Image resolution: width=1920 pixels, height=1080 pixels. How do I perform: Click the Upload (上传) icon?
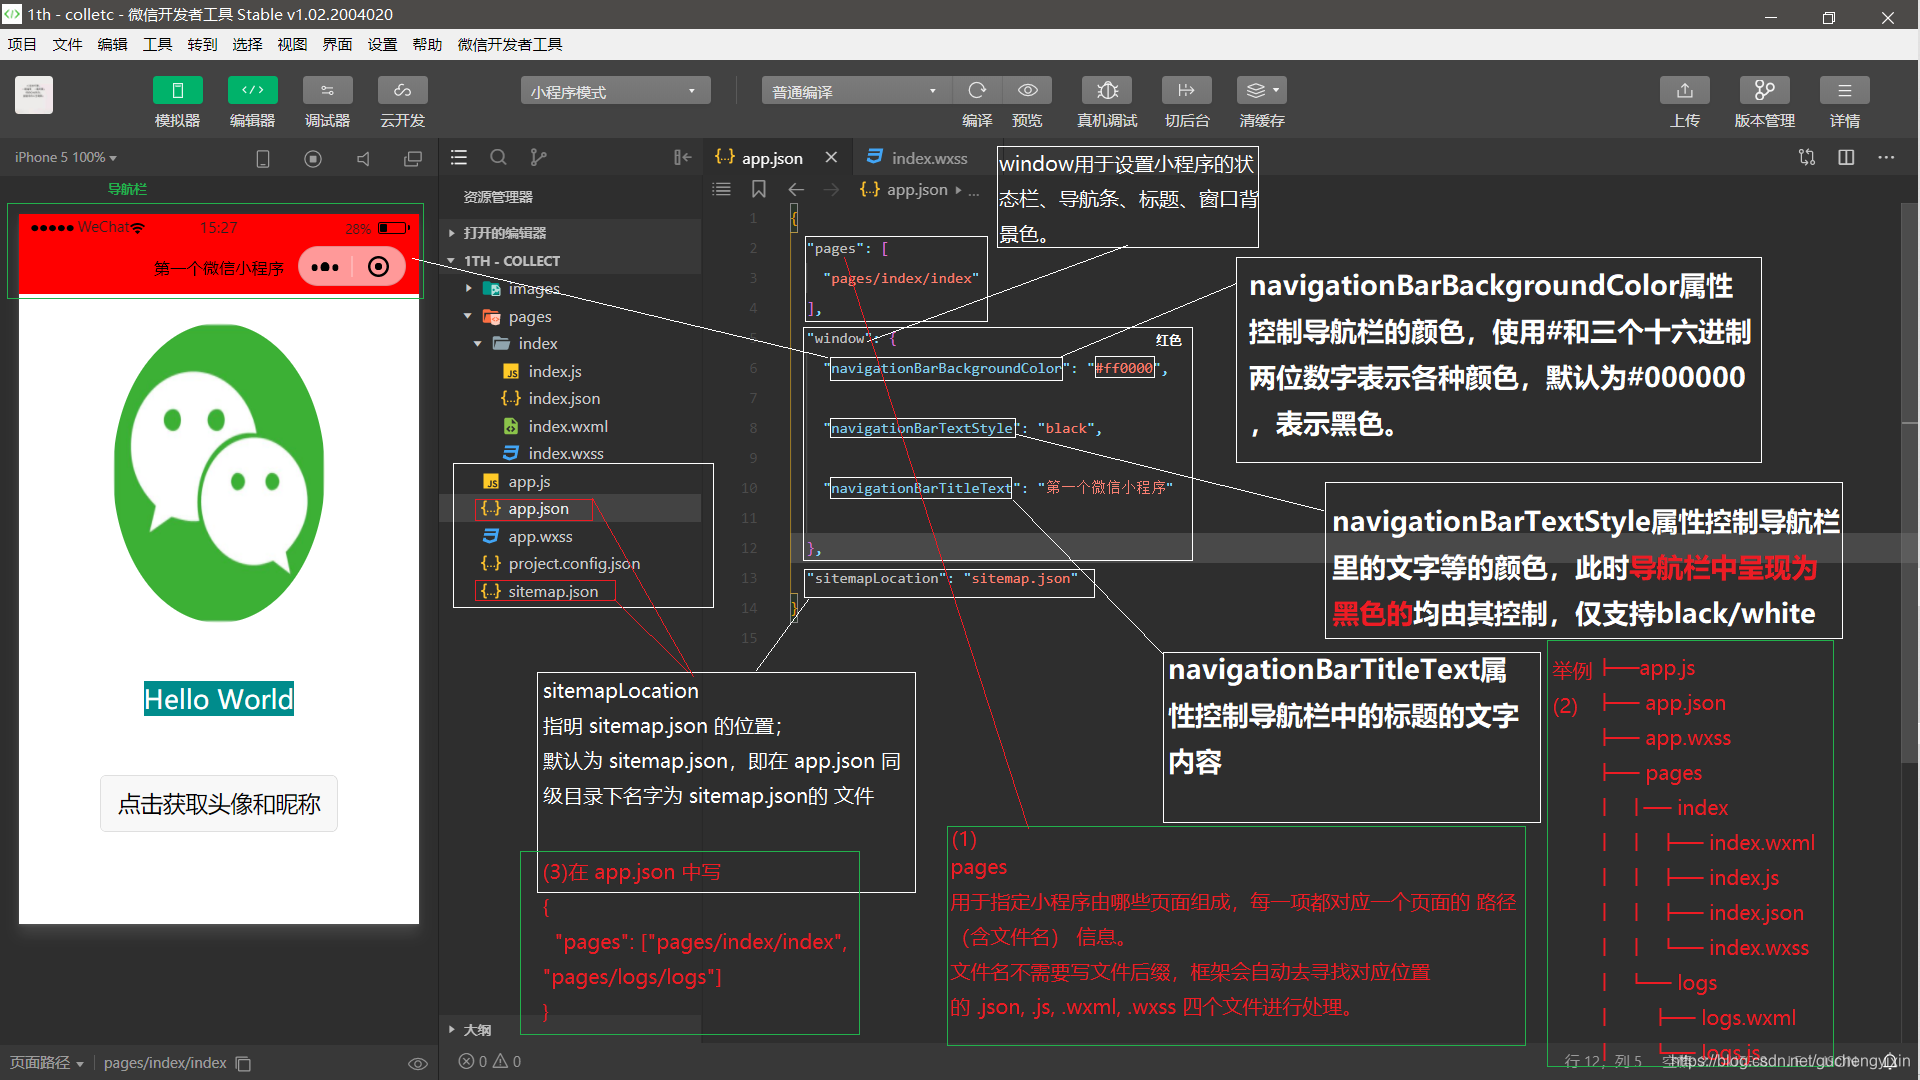[x=1685, y=91]
